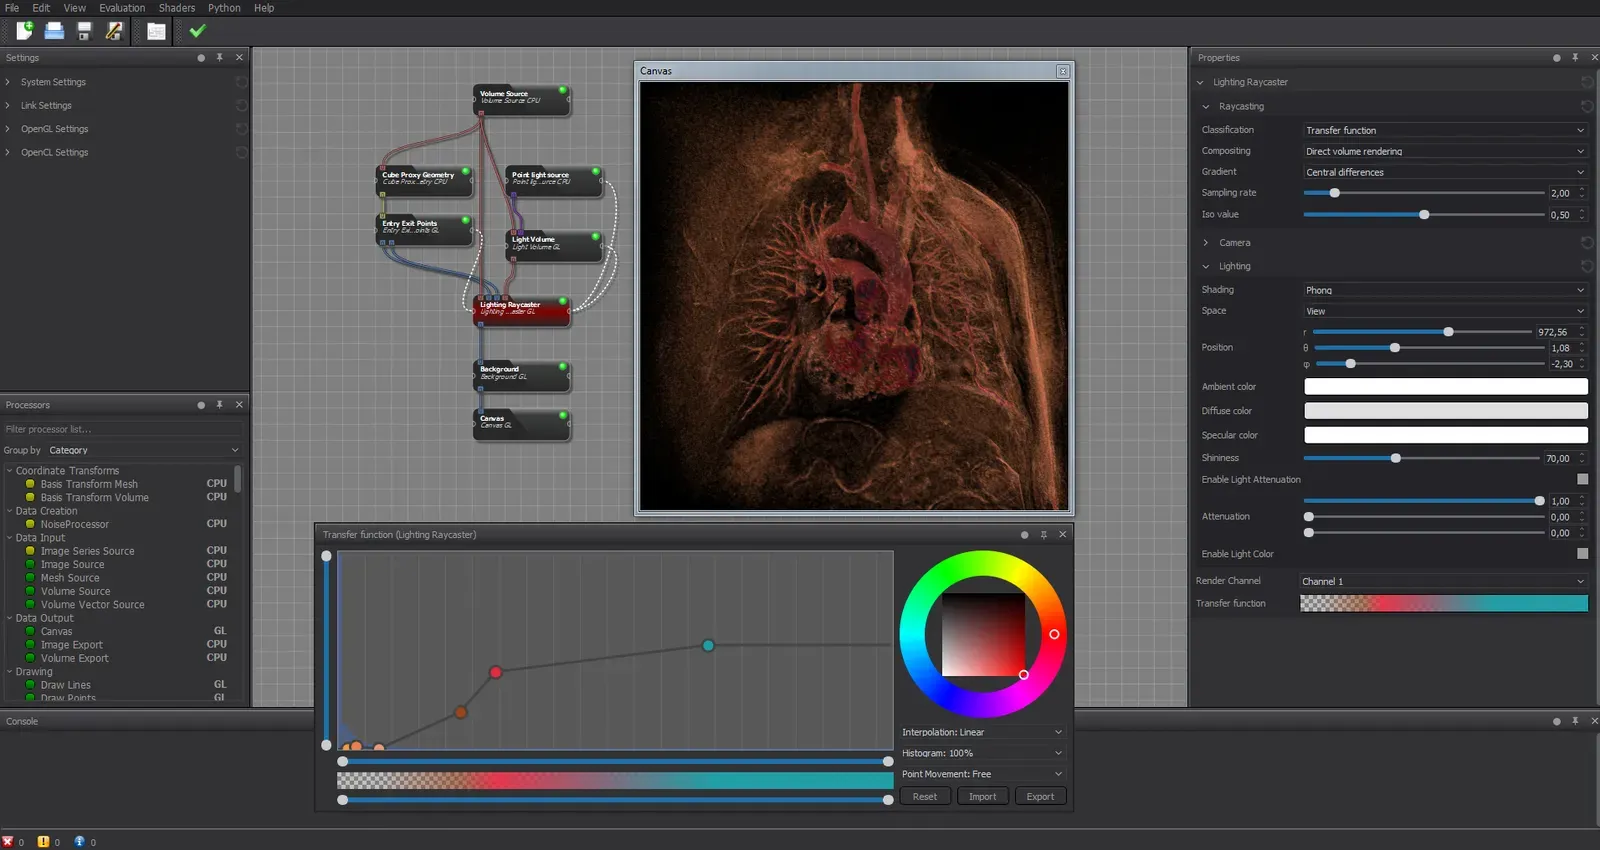
Task: Click the Ambient color swatch
Action: 1445,387
